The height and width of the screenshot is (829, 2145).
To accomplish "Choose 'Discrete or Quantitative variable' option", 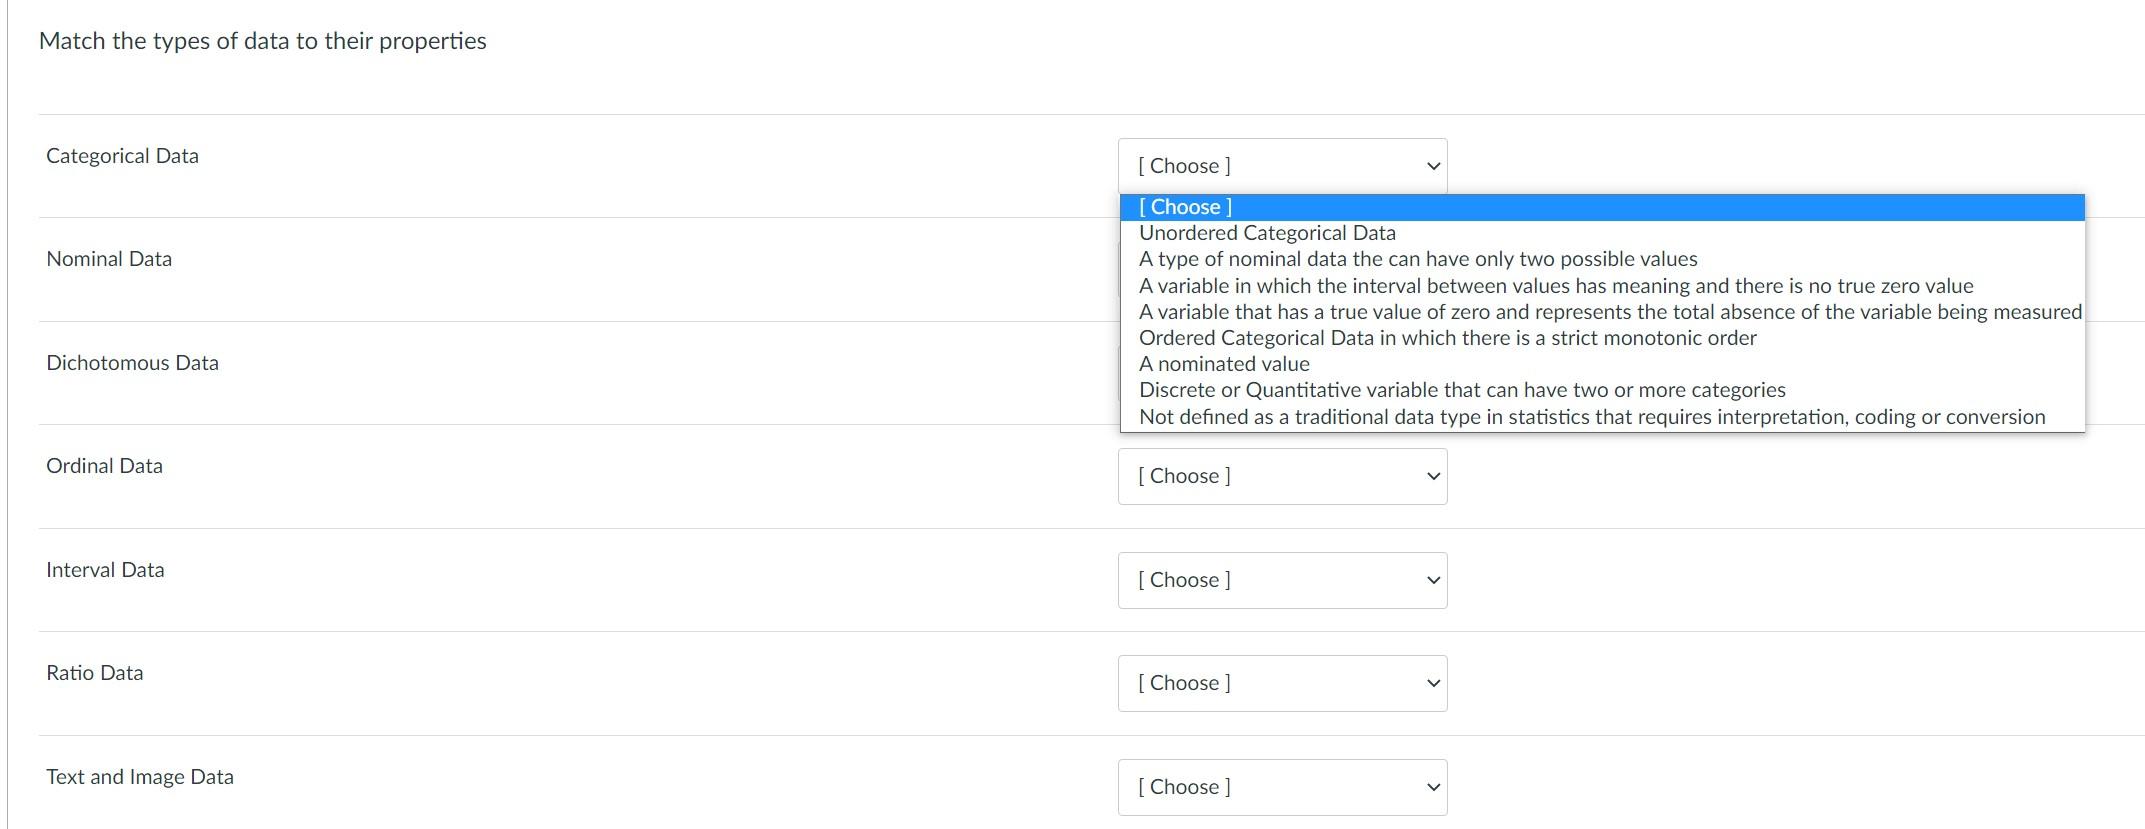I will [x=1602, y=390].
